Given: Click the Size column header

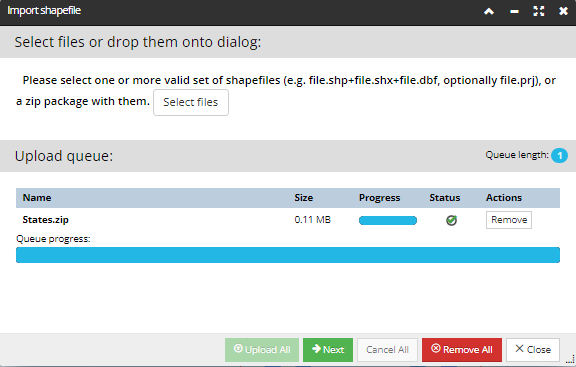Looking at the screenshot, I should pos(303,198).
